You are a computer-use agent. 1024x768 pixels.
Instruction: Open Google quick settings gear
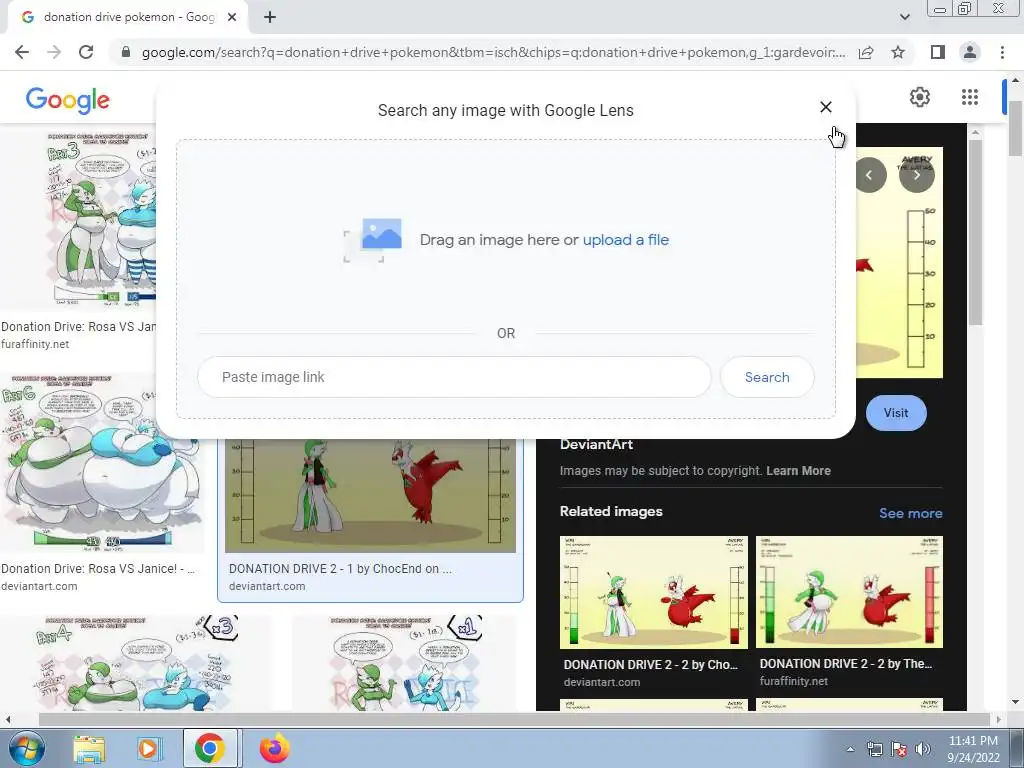coord(920,97)
